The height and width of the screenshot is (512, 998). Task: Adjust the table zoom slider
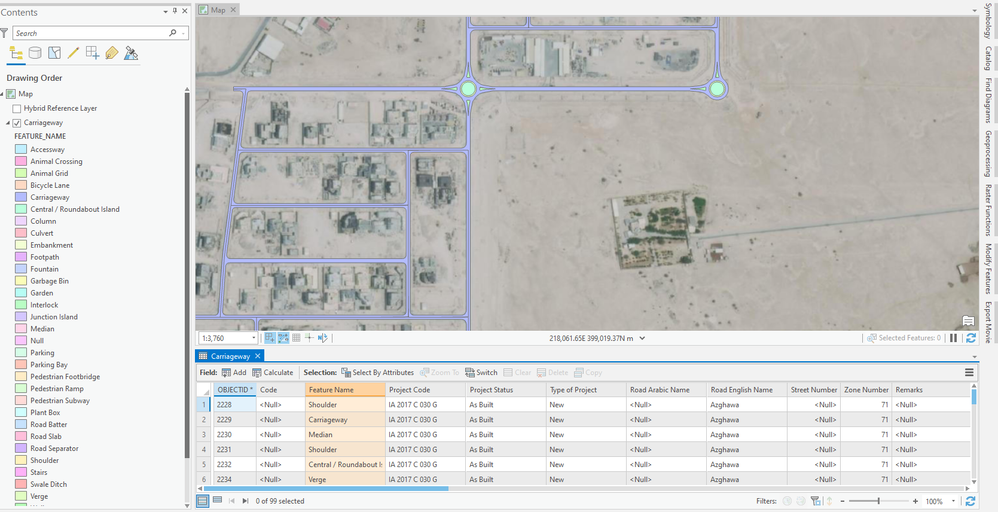coord(879,502)
